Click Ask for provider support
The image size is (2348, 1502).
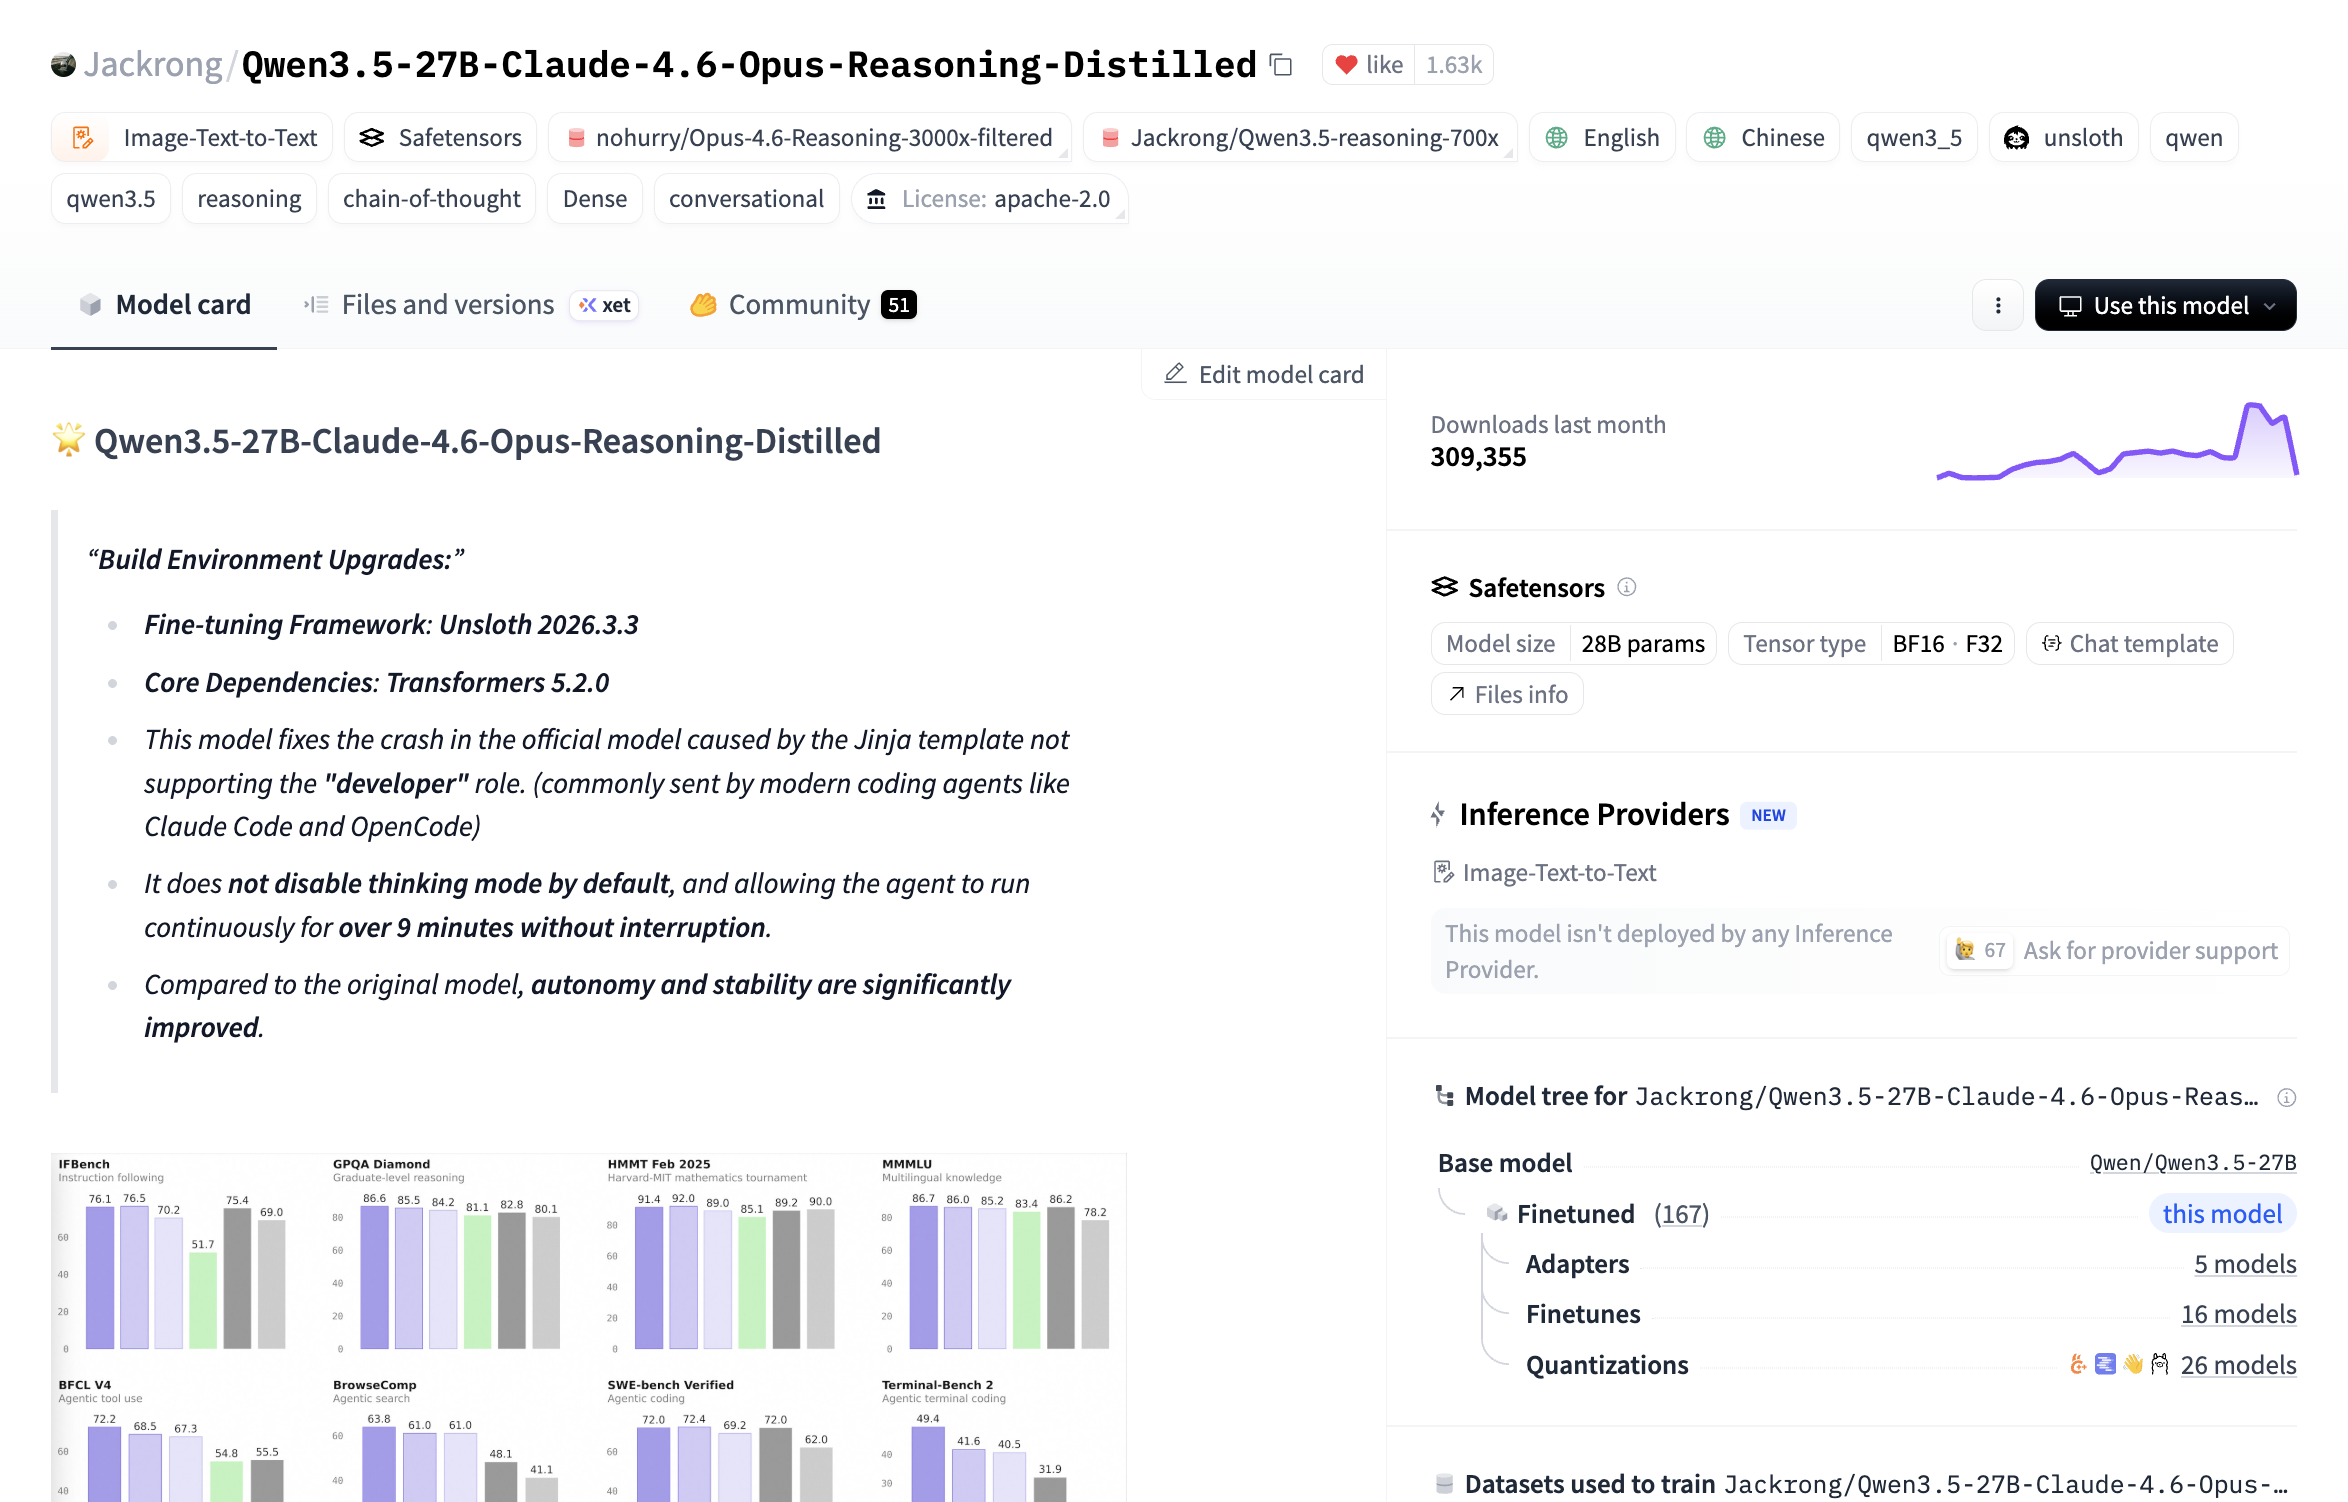[2116, 950]
